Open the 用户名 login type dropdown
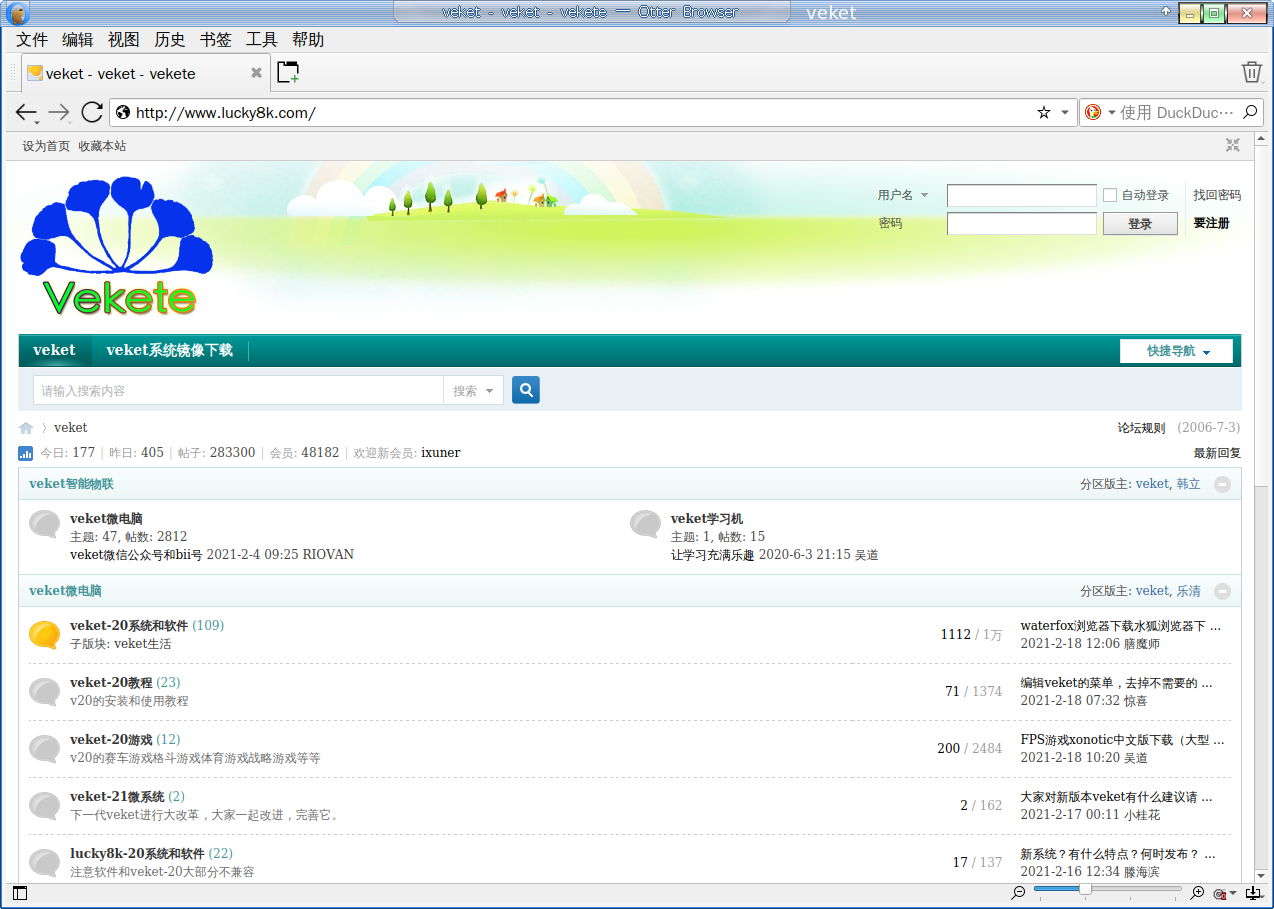 point(903,195)
